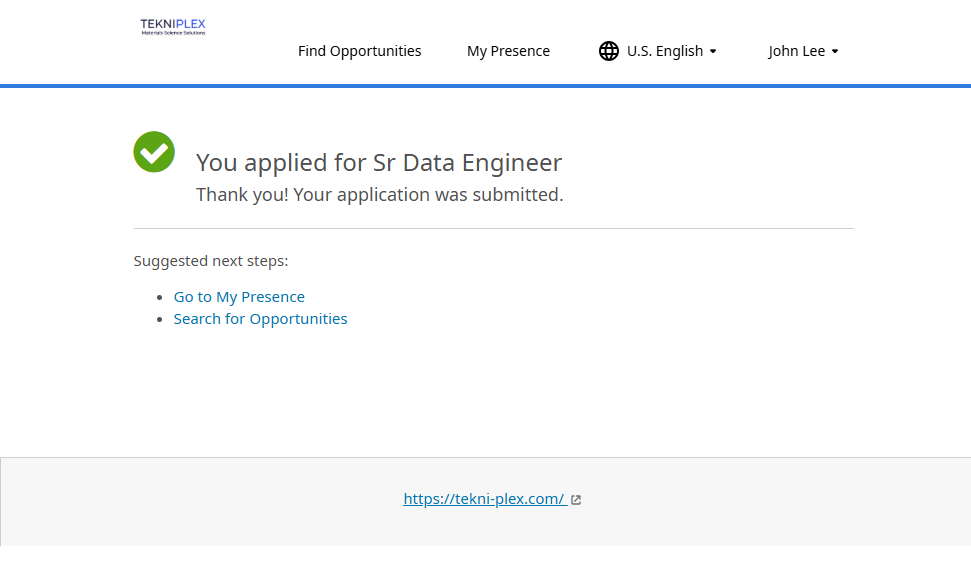Click the 'Suggested next steps' label
This screenshot has width=971, height=568.
coord(211,261)
